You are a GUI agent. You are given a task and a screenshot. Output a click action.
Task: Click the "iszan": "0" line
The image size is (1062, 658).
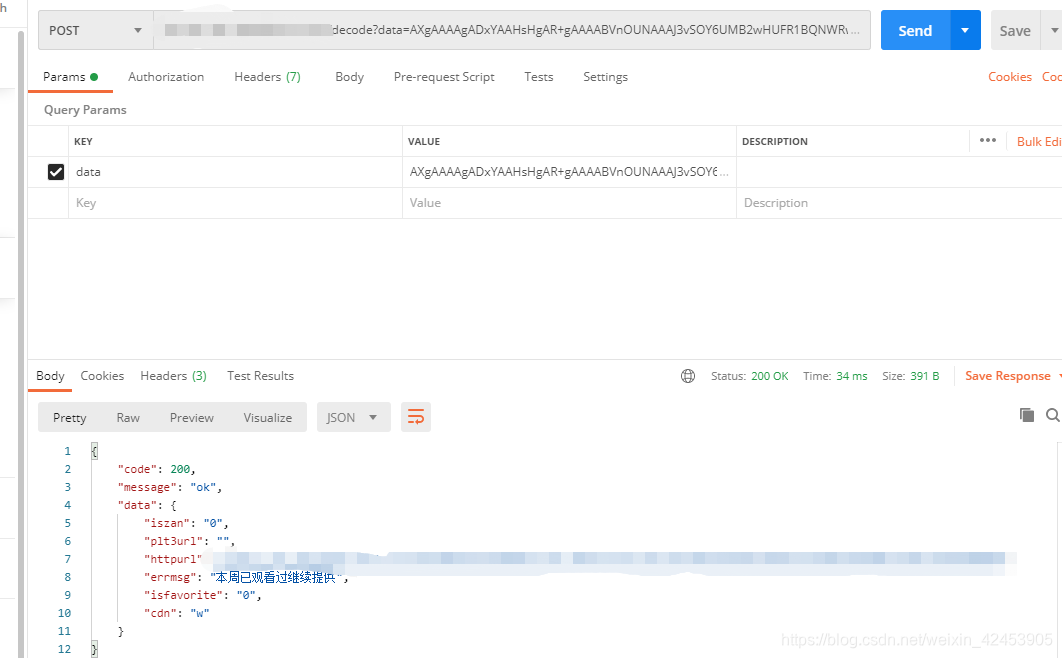click(x=186, y=523)
